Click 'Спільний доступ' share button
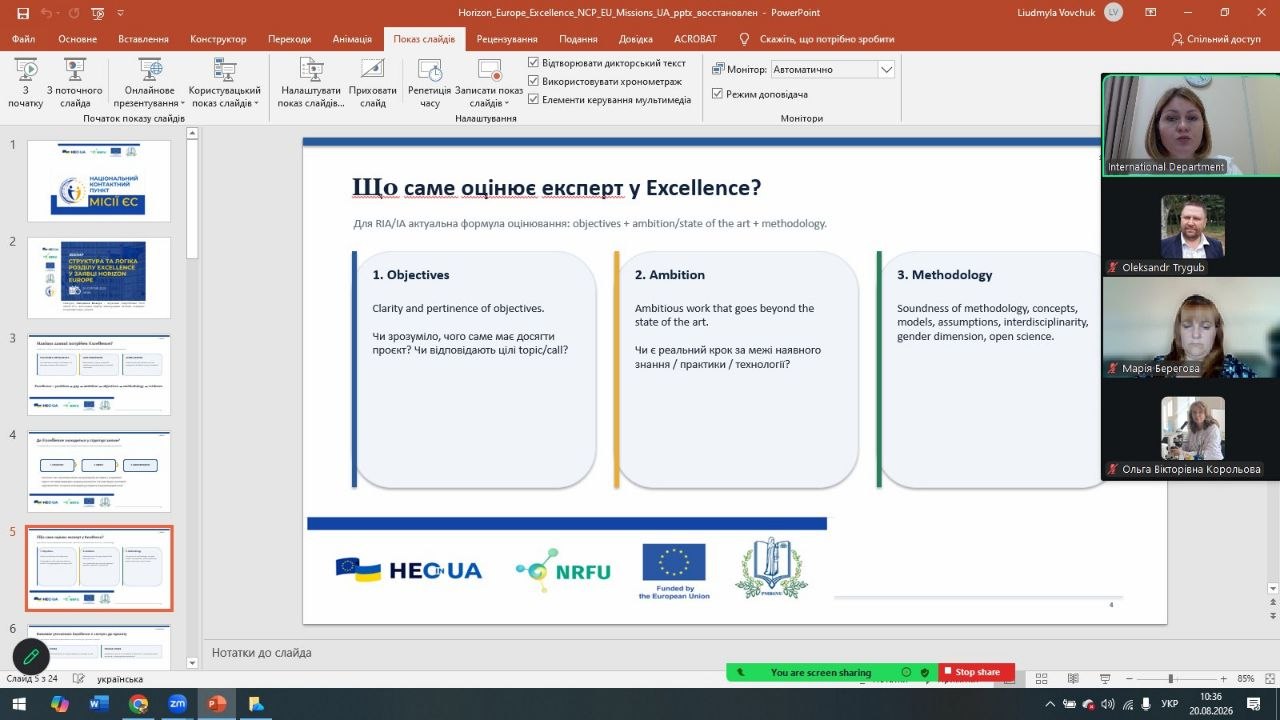1280x720 pixels. (1216, 39)
